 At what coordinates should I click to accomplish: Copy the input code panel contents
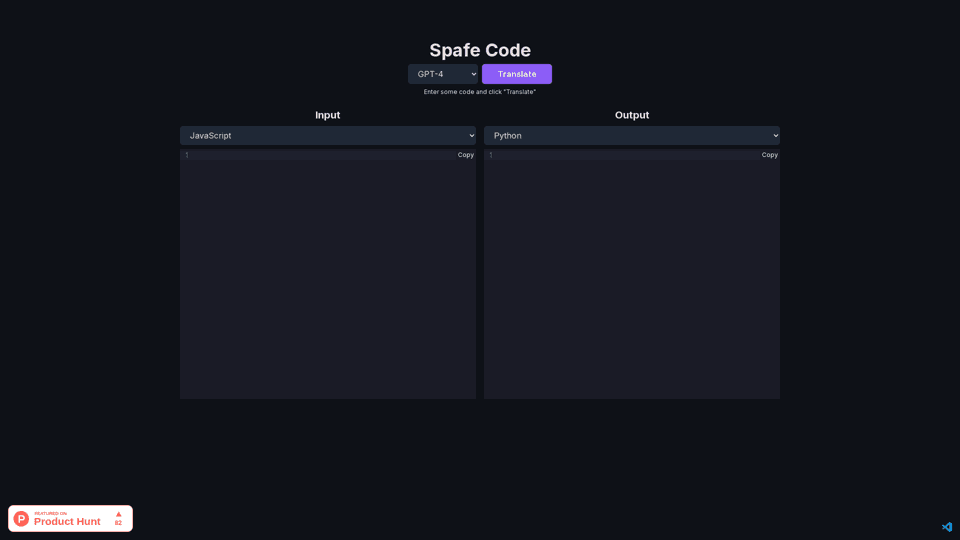(465, 155)
